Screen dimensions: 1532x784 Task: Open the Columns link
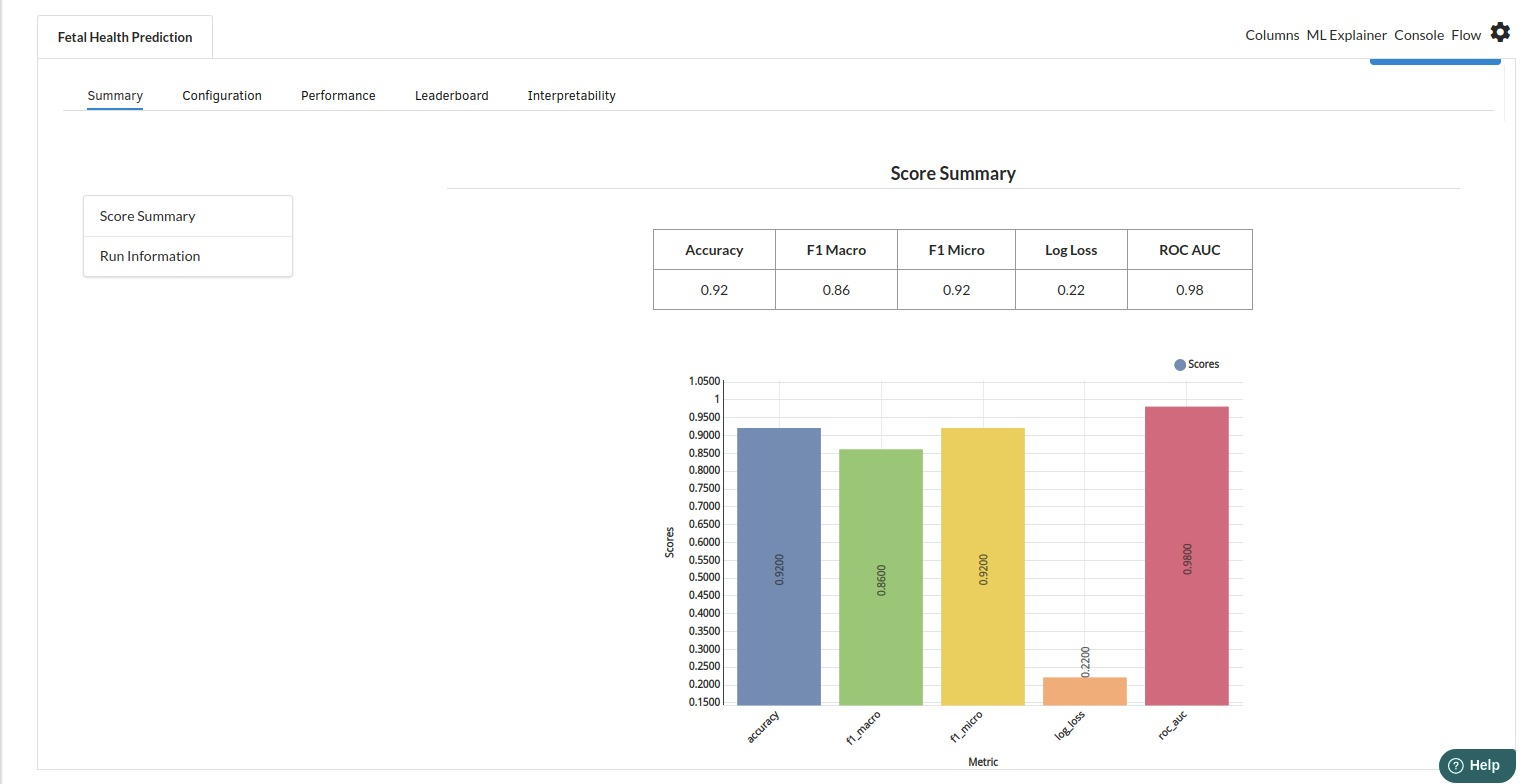coord(1272,35)
